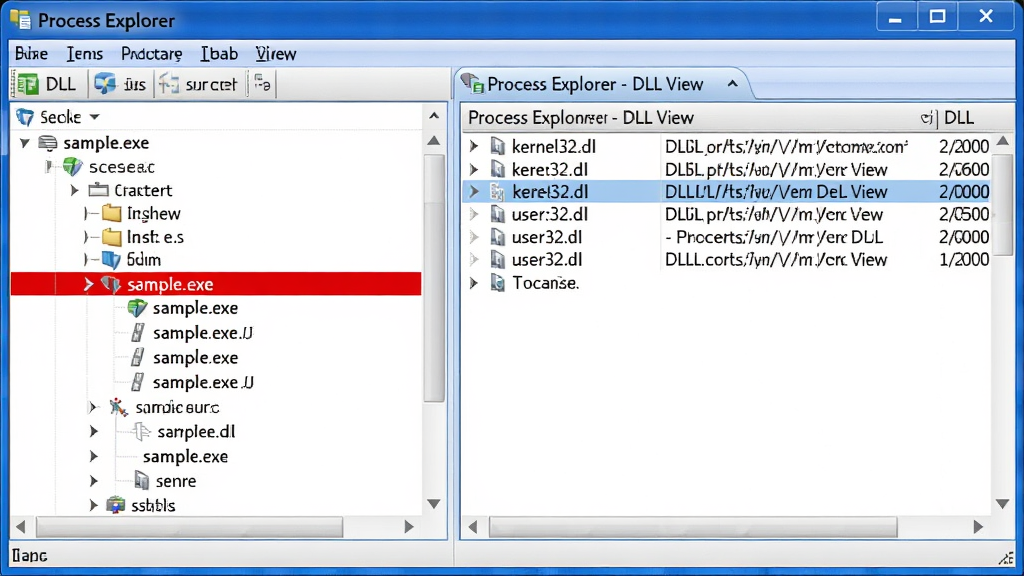Viewport: 1024px width, 576px height.
Task: Collapse the root sample.exe node
Action: (x=25, y=142)
